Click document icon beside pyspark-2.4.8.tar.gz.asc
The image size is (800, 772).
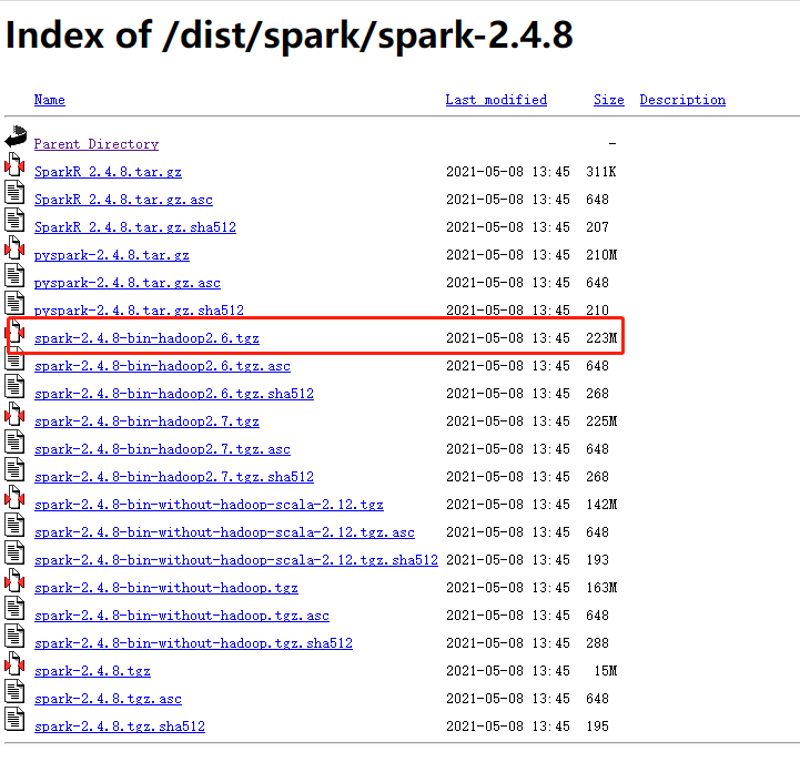coord(15,276)
